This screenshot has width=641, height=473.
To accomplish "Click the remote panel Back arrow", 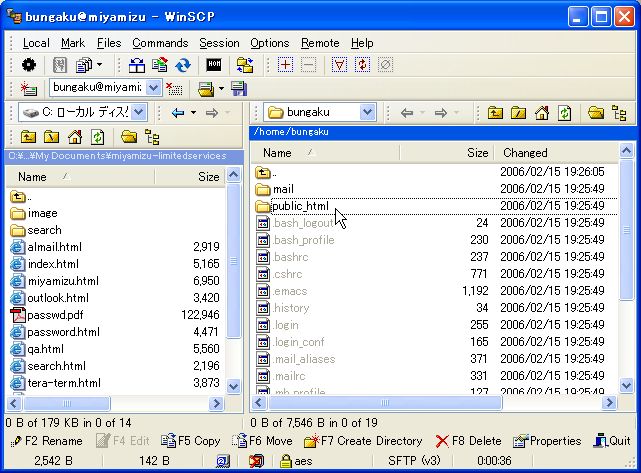I will pos(407,112).
